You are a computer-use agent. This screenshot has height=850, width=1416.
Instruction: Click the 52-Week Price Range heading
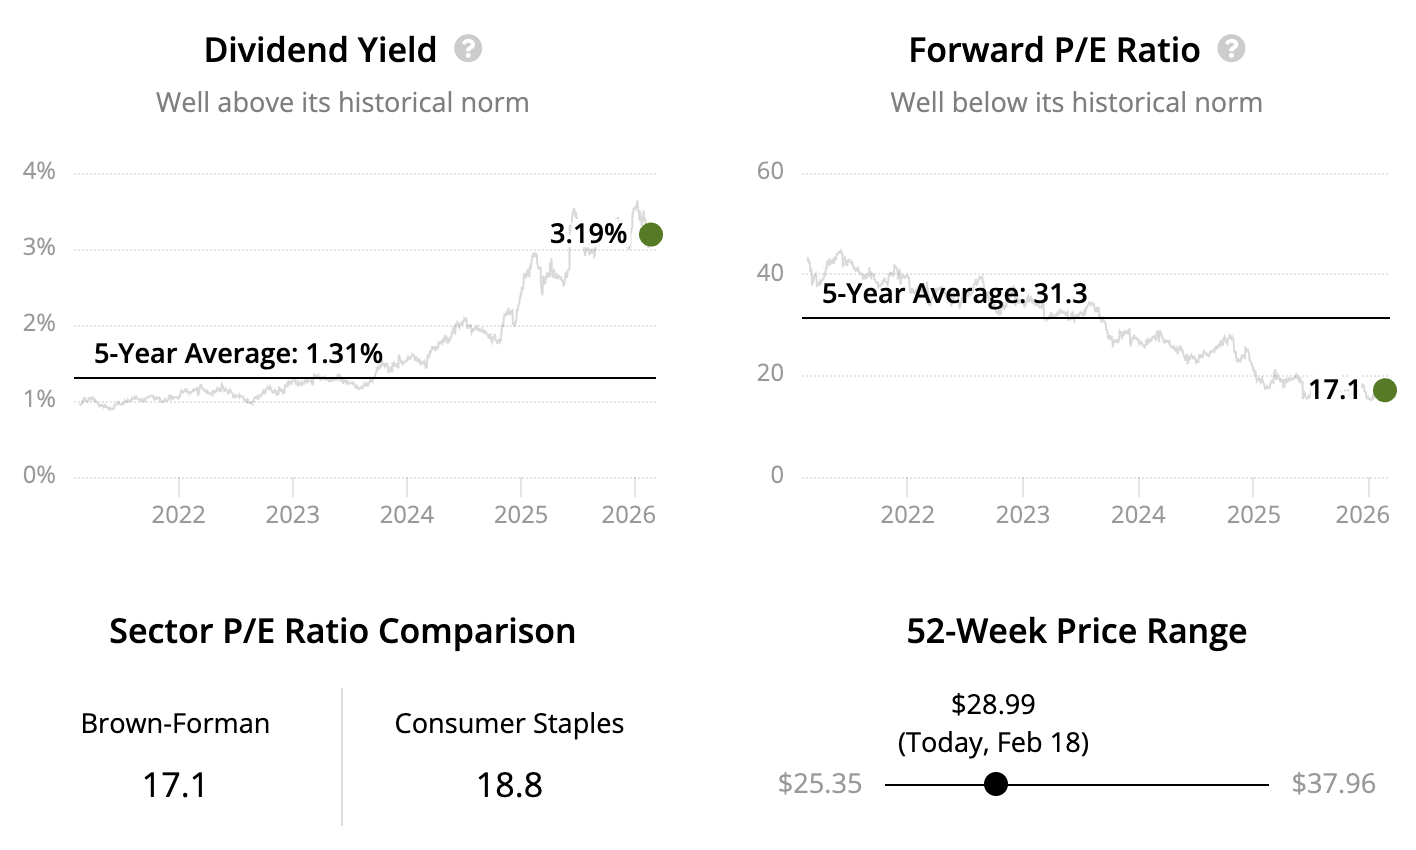click(x=1076, y=632)
